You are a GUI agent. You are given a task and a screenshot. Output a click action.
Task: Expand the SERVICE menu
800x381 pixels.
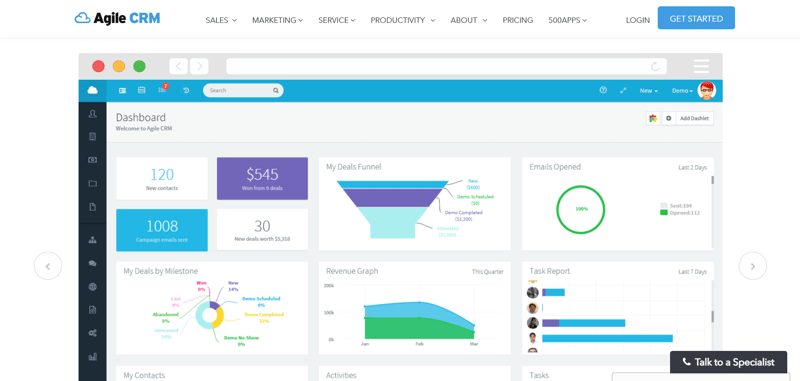337,20
